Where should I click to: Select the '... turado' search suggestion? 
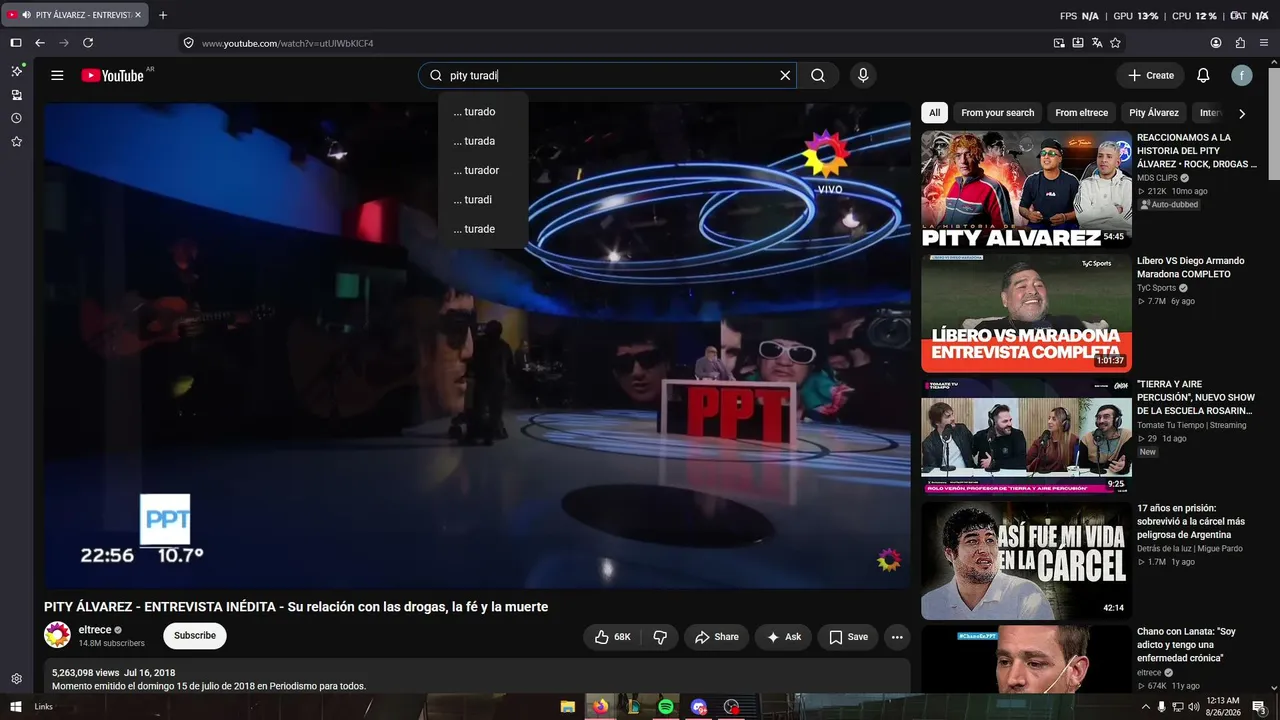(x=483, y=112)
